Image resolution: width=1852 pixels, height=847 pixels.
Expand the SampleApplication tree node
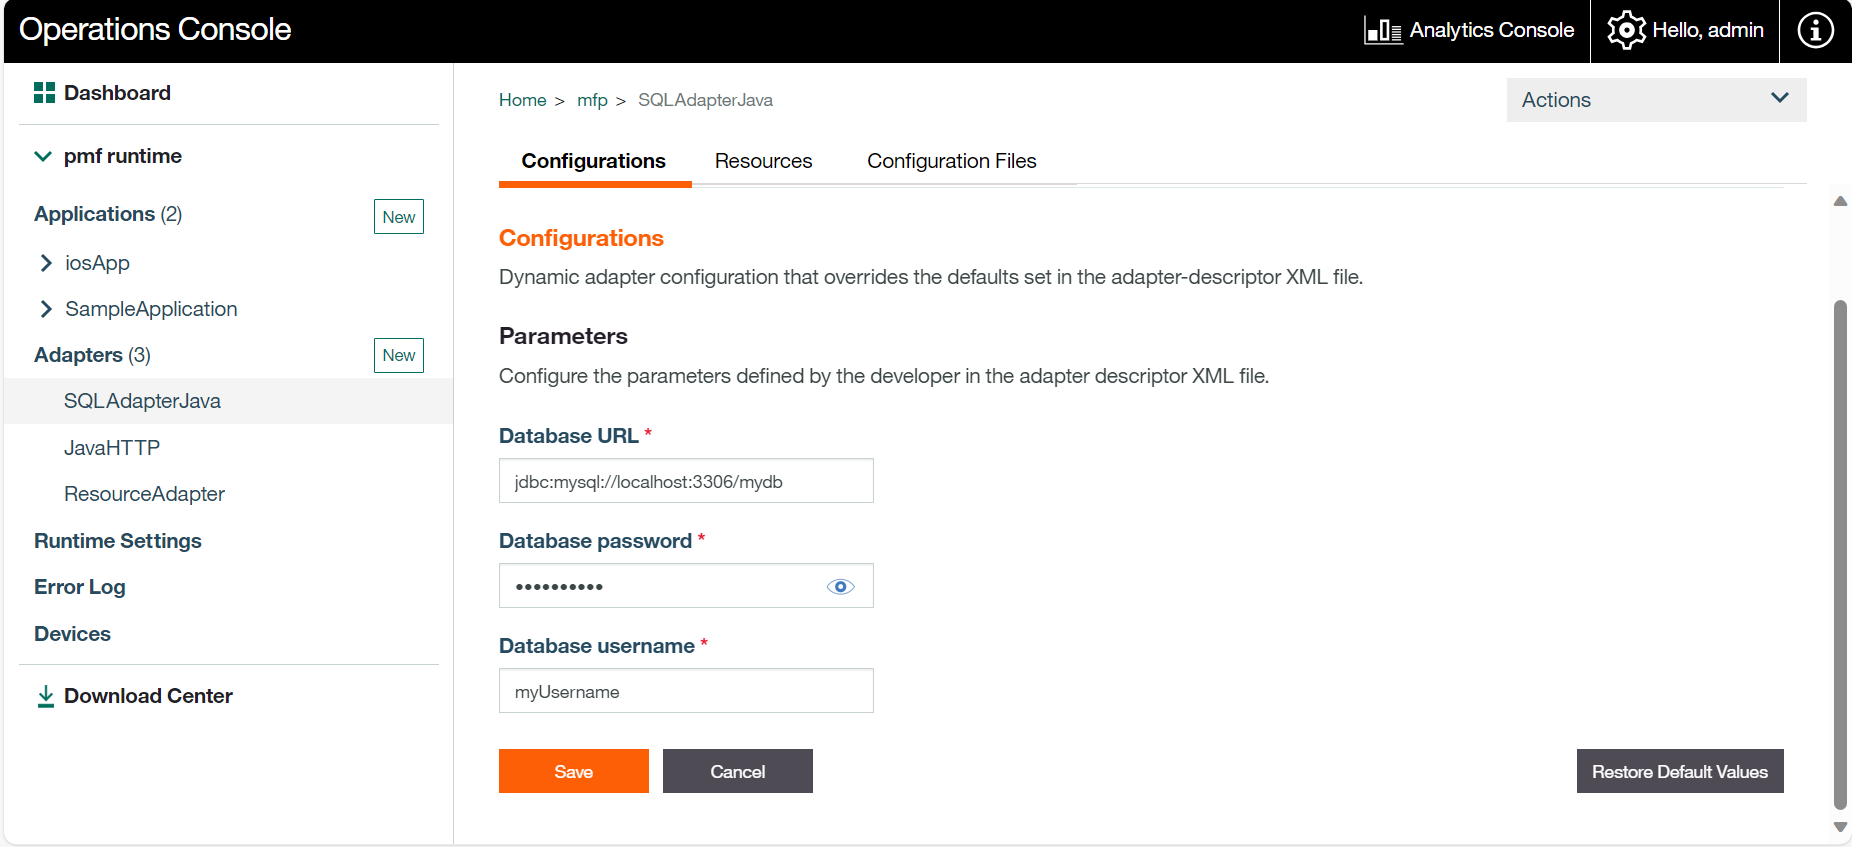[46, 309]
